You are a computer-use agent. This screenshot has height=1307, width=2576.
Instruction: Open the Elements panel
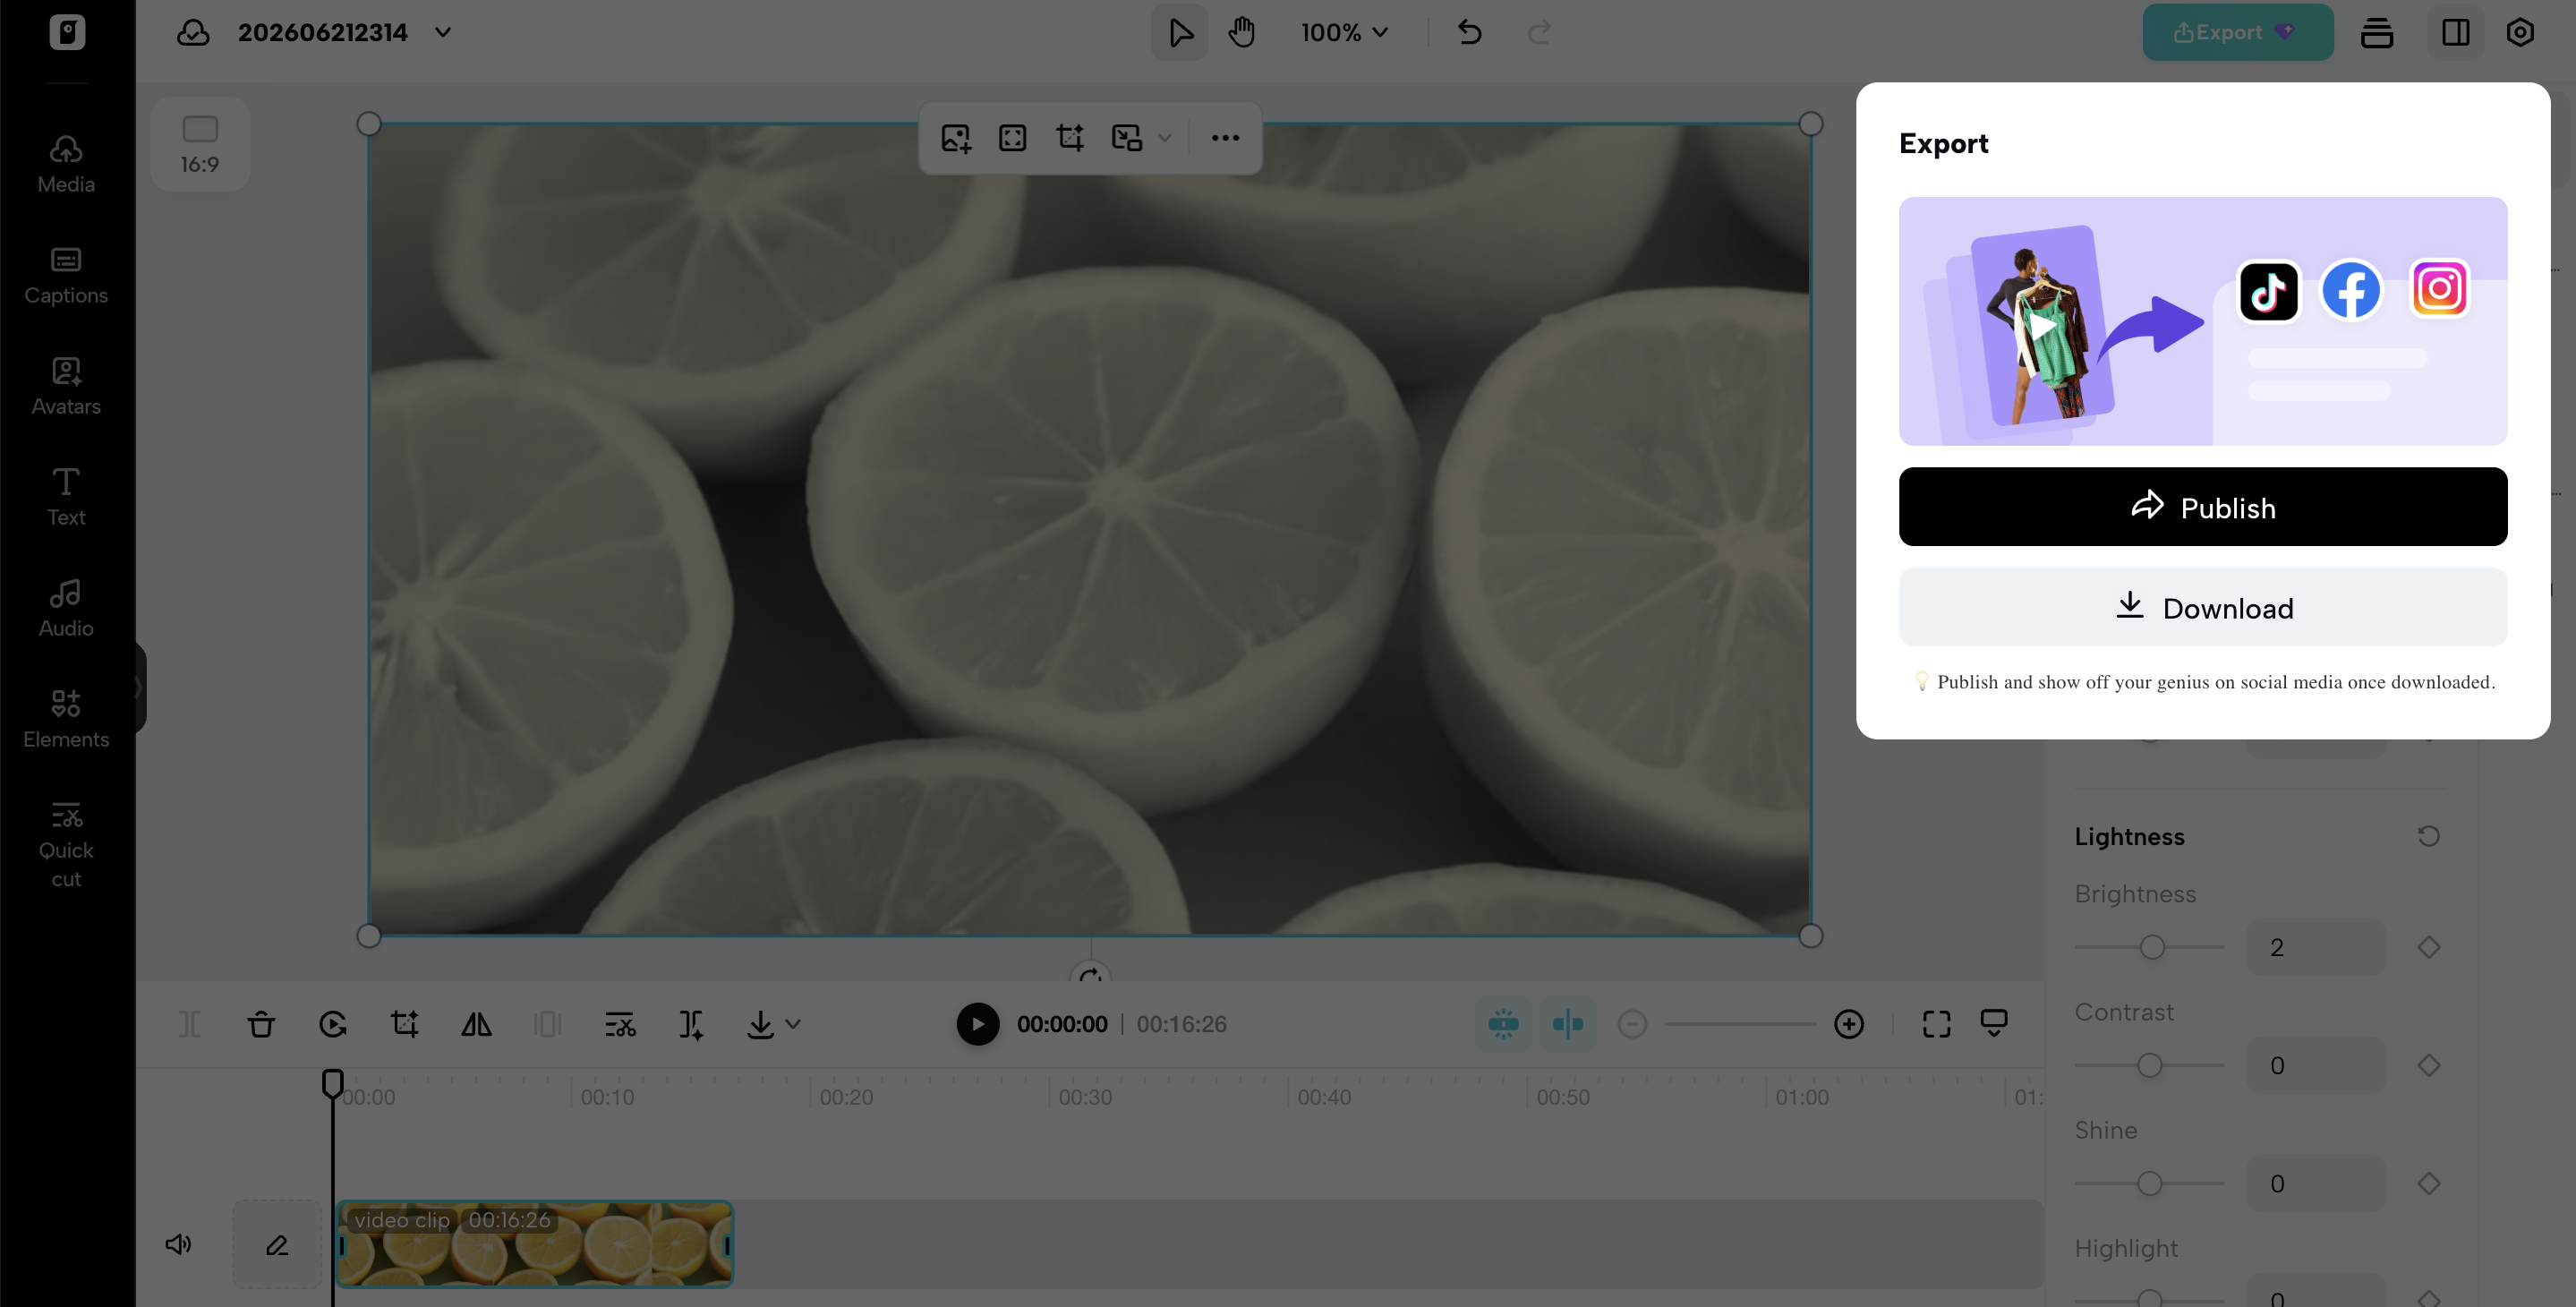tap(66, 720)
